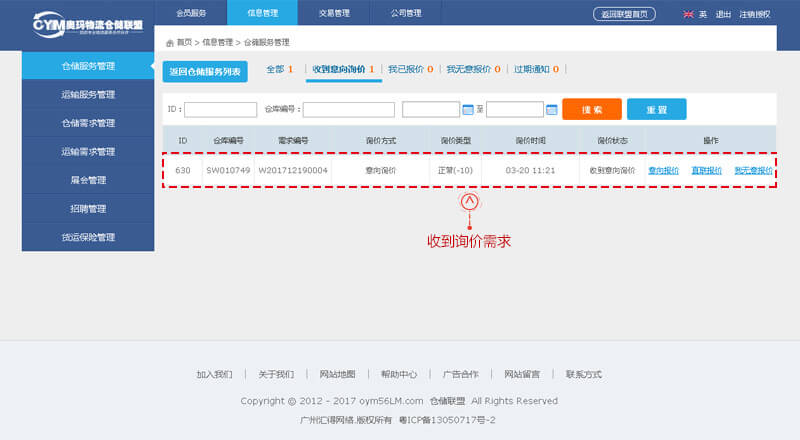Click the home icon in breadcrumb

coord(169,43)
